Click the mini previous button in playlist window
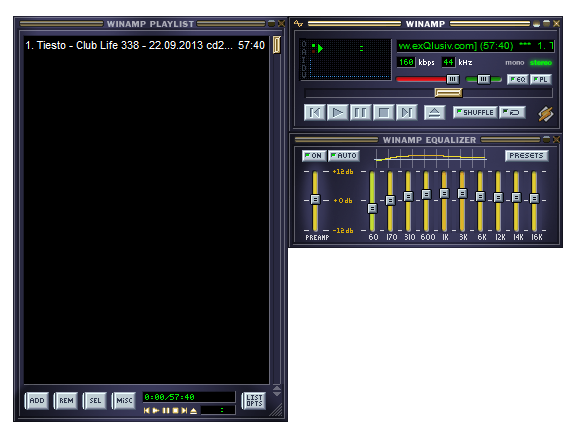This screenshot has width=578, height=441. (147, 410)
